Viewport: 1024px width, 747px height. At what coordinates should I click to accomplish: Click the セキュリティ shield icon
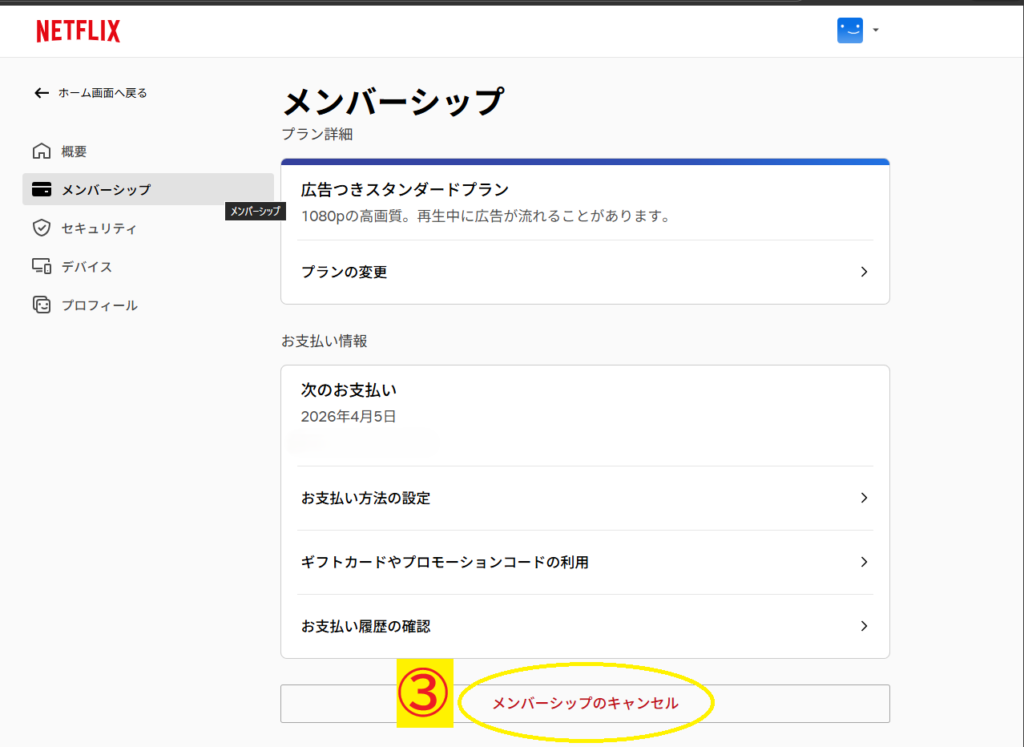(41, 228)
